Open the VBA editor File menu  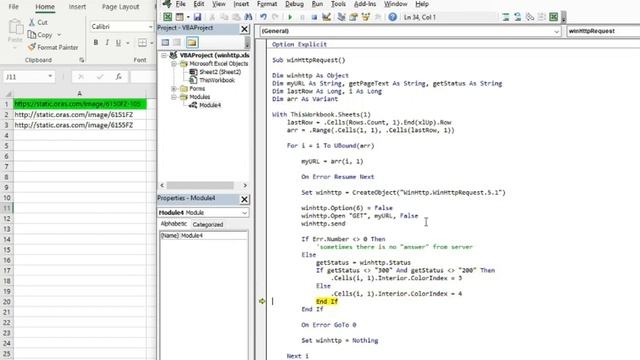[x=180, y=4]
